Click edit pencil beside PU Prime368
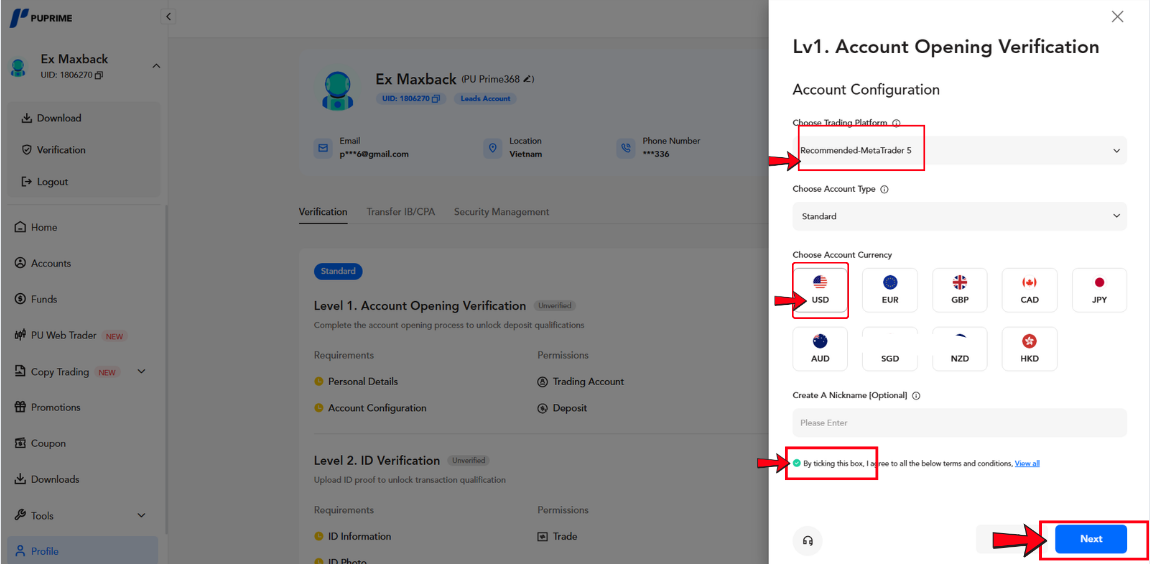This screenshot has height=564, width=1150. 529,79
